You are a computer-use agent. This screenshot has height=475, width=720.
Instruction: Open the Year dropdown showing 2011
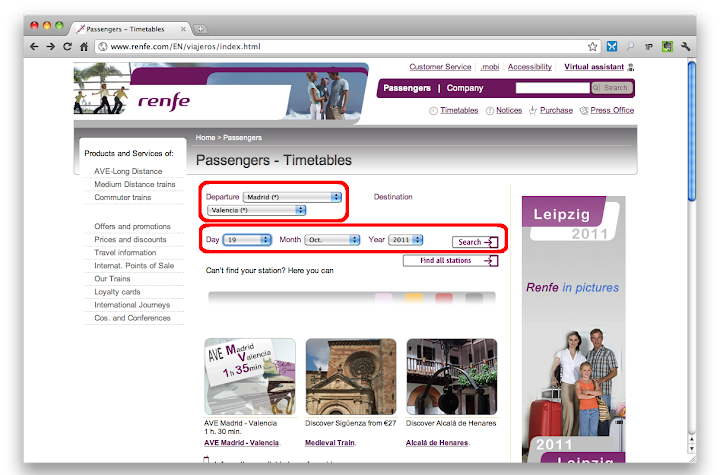(x=405, y=240)
